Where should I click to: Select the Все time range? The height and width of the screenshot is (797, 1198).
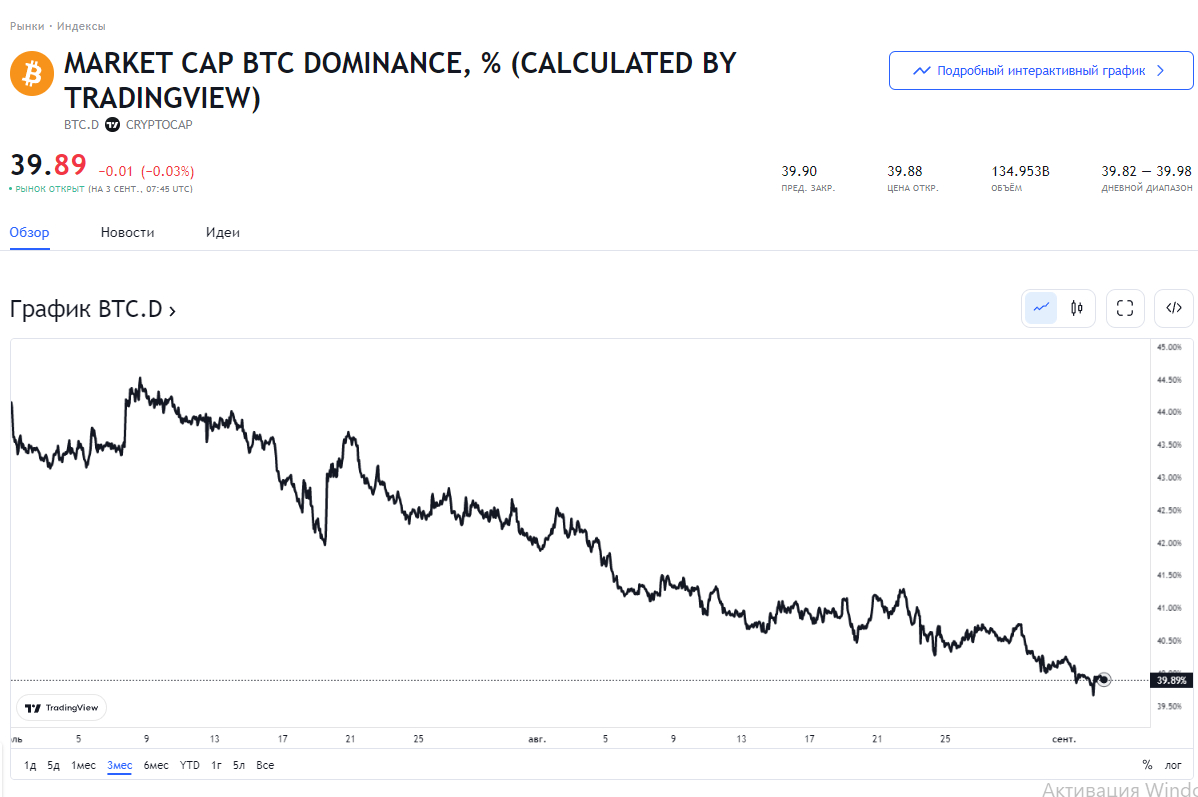[265, 765]
